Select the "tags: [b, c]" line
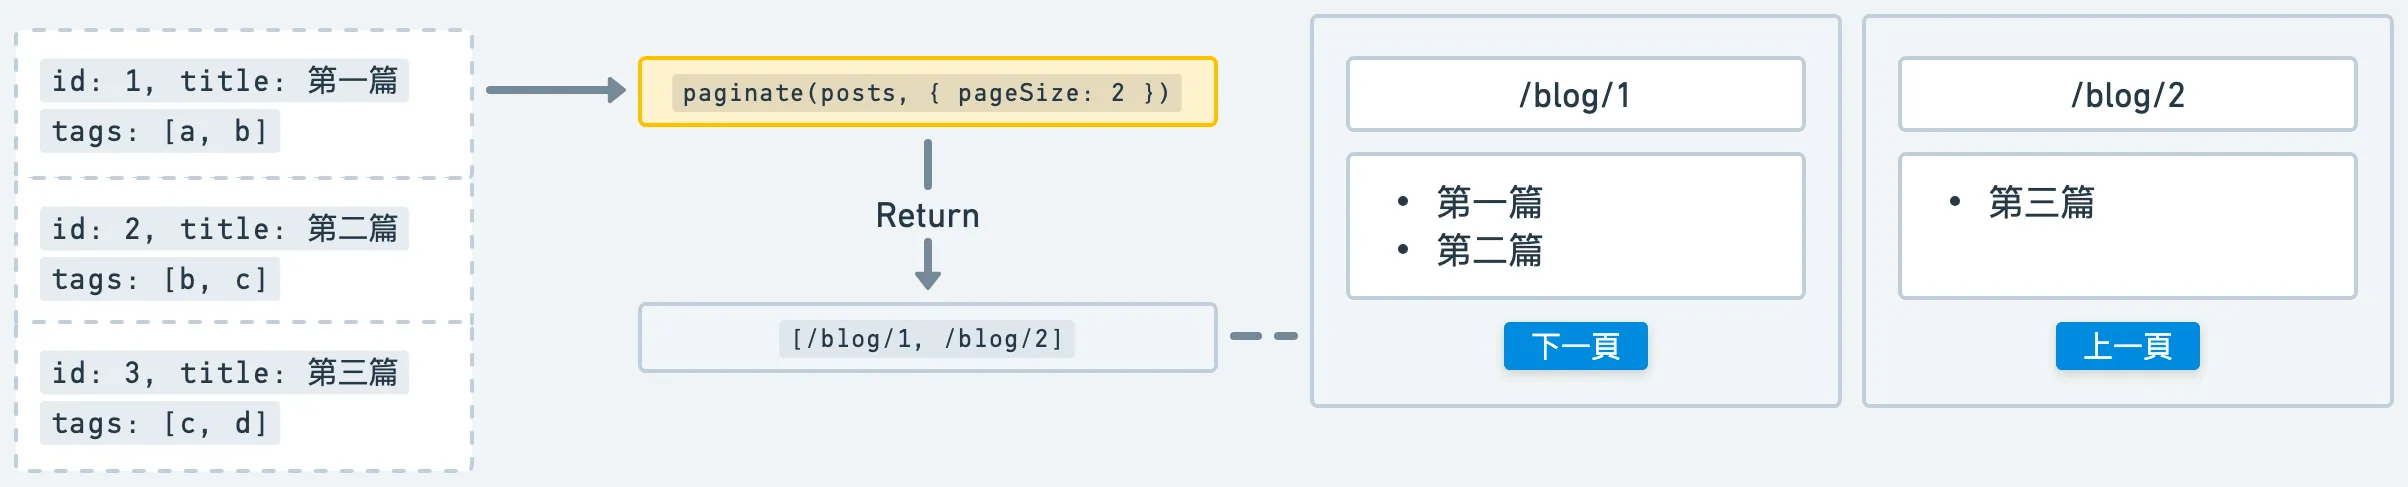The width and height of the screenshot is (2408, 487). (160, 279)
